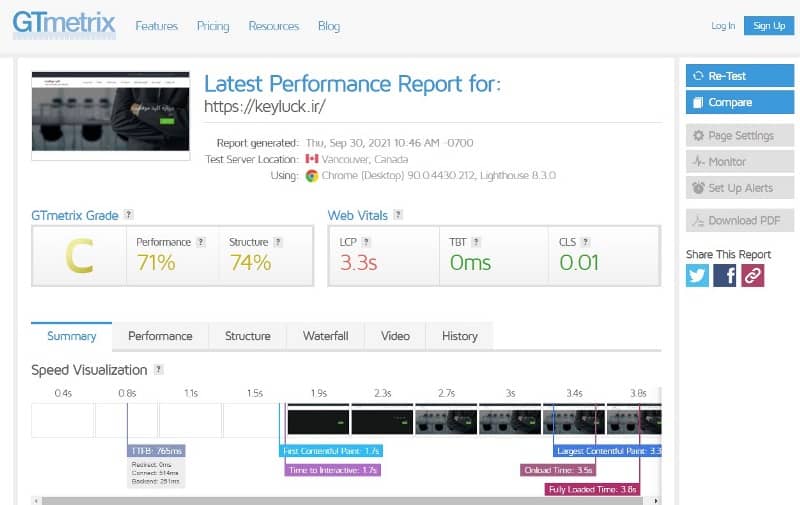Click the Speed Visualization help question mark
Viewport: 800px width, 505px height.
point(158,370)
